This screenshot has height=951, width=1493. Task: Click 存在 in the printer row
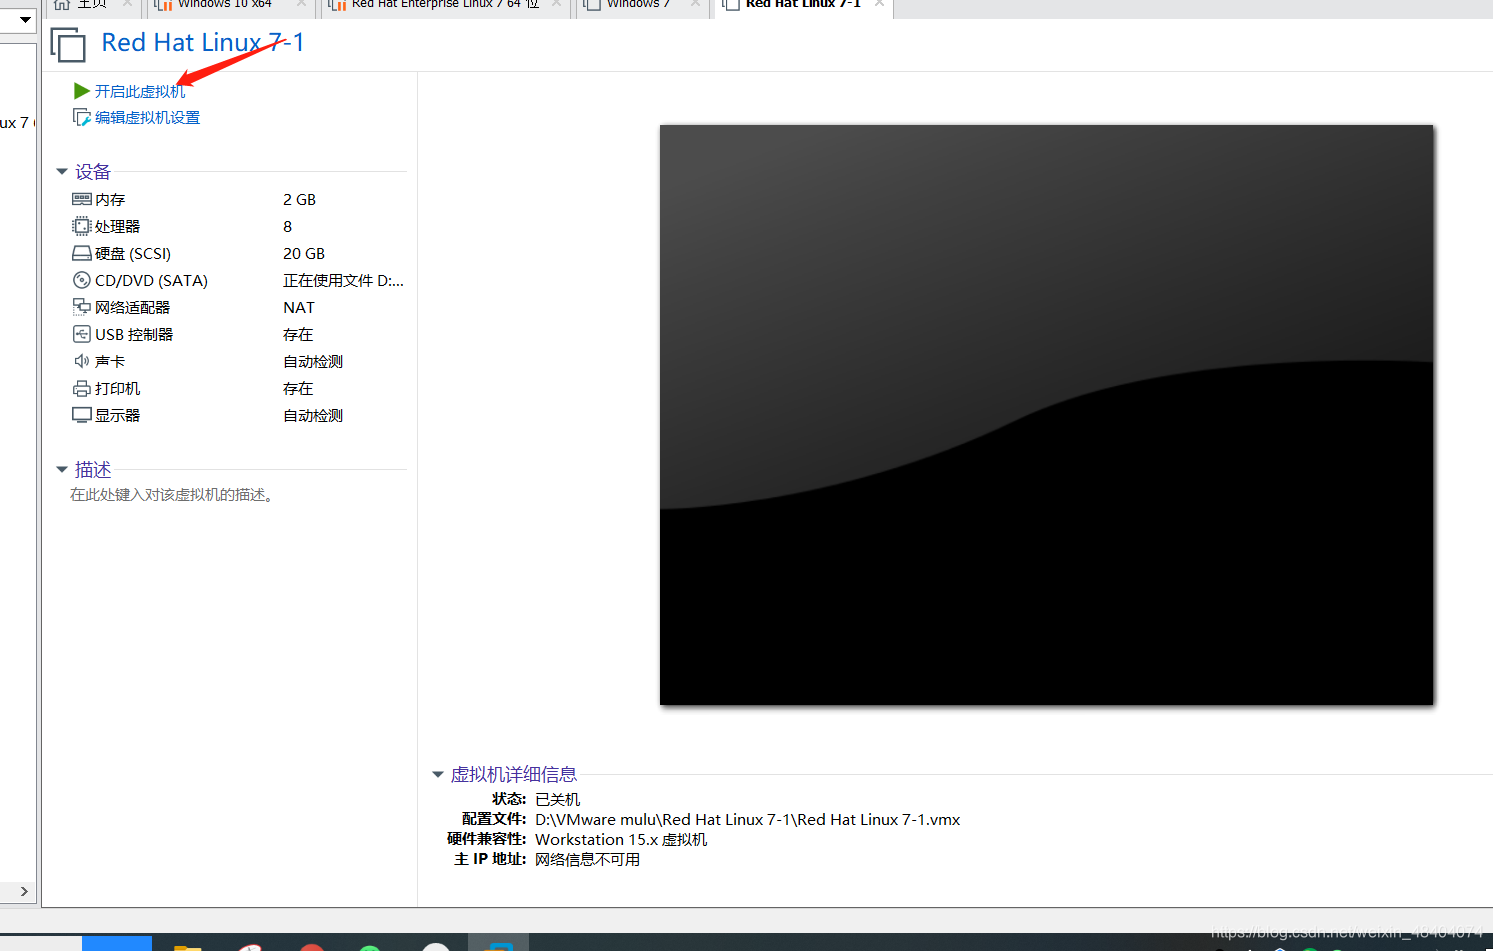298,389
